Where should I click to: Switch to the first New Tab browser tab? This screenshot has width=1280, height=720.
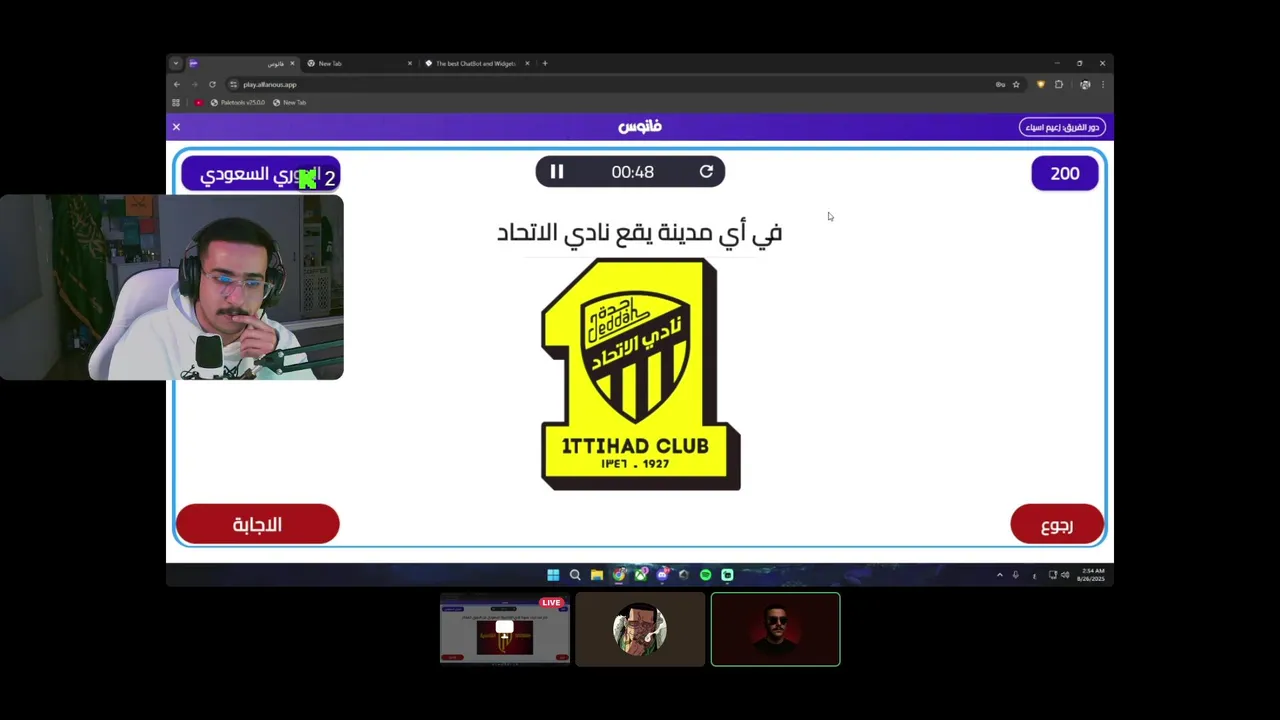358,63
